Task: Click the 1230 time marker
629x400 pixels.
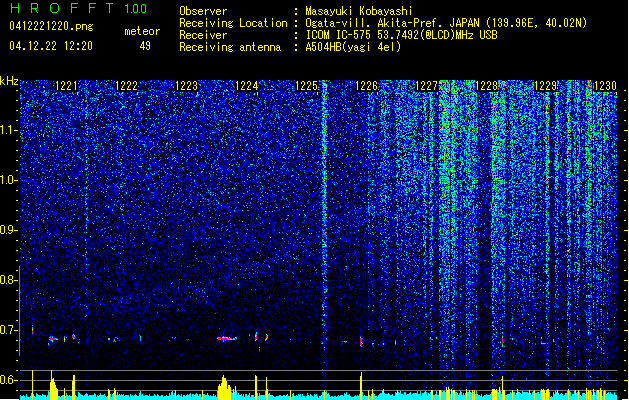Action: tap(605, 86)
